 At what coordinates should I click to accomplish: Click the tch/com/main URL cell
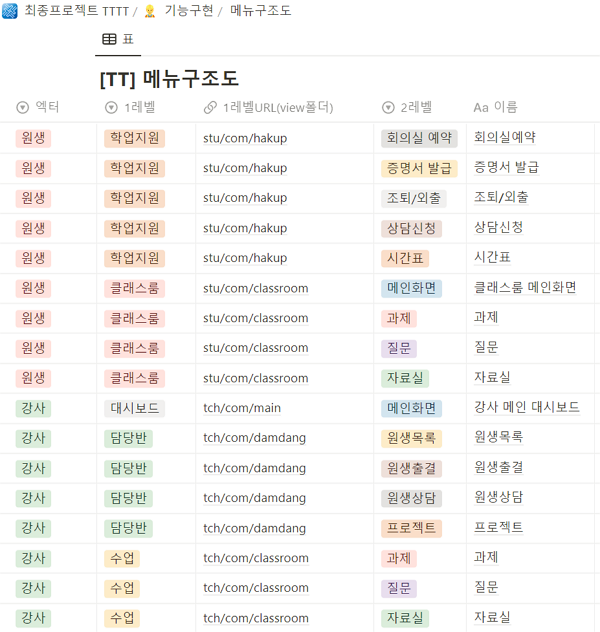tap(242, 408)
